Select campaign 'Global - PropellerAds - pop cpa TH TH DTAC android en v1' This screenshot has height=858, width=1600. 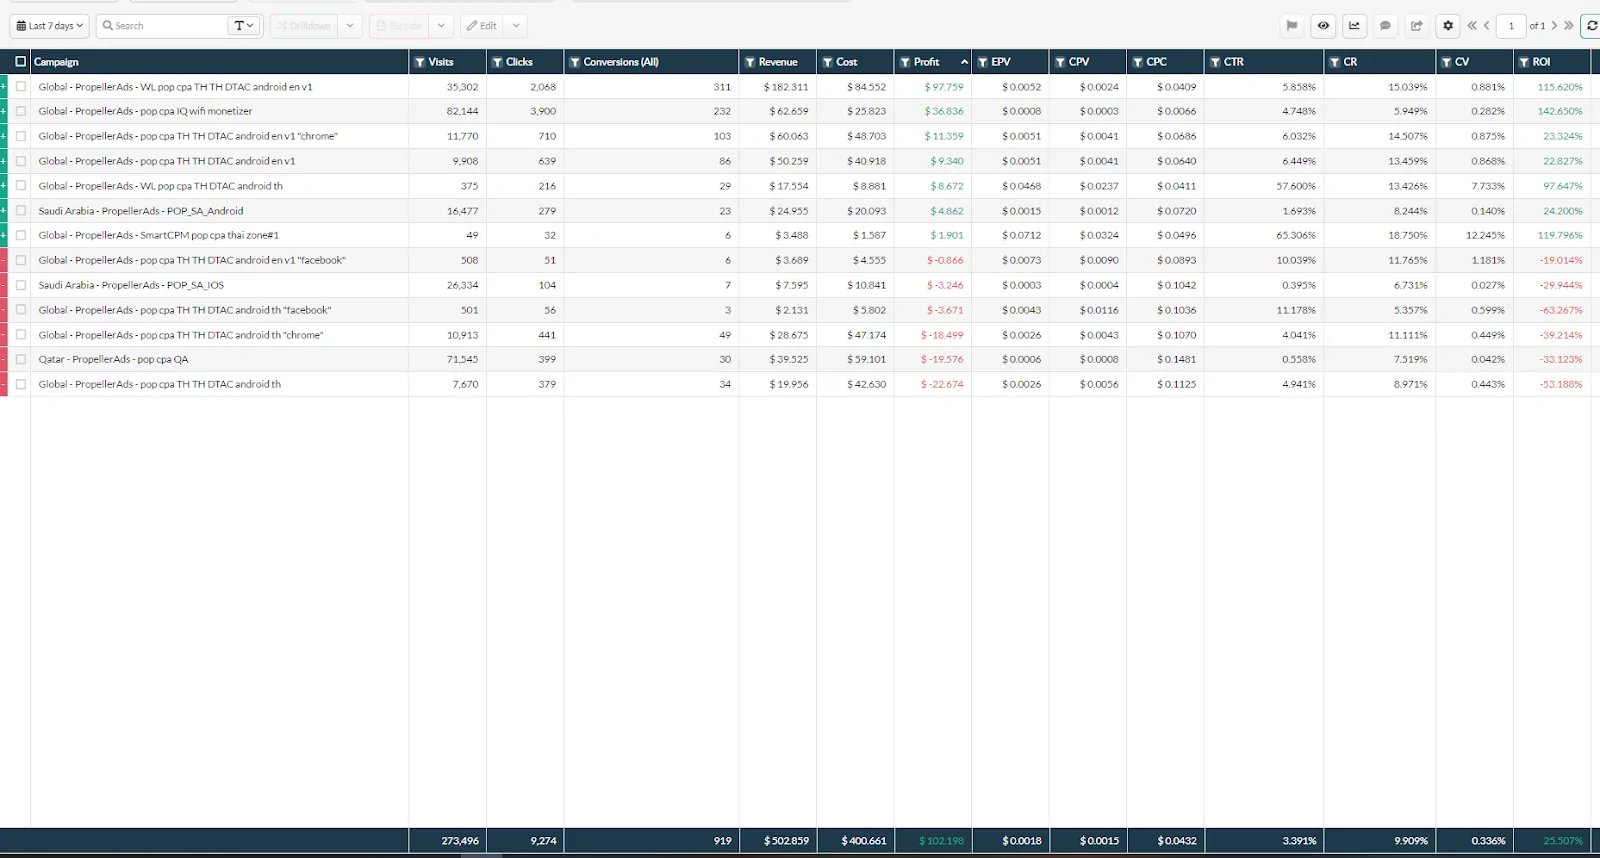(x=167, y=161)
